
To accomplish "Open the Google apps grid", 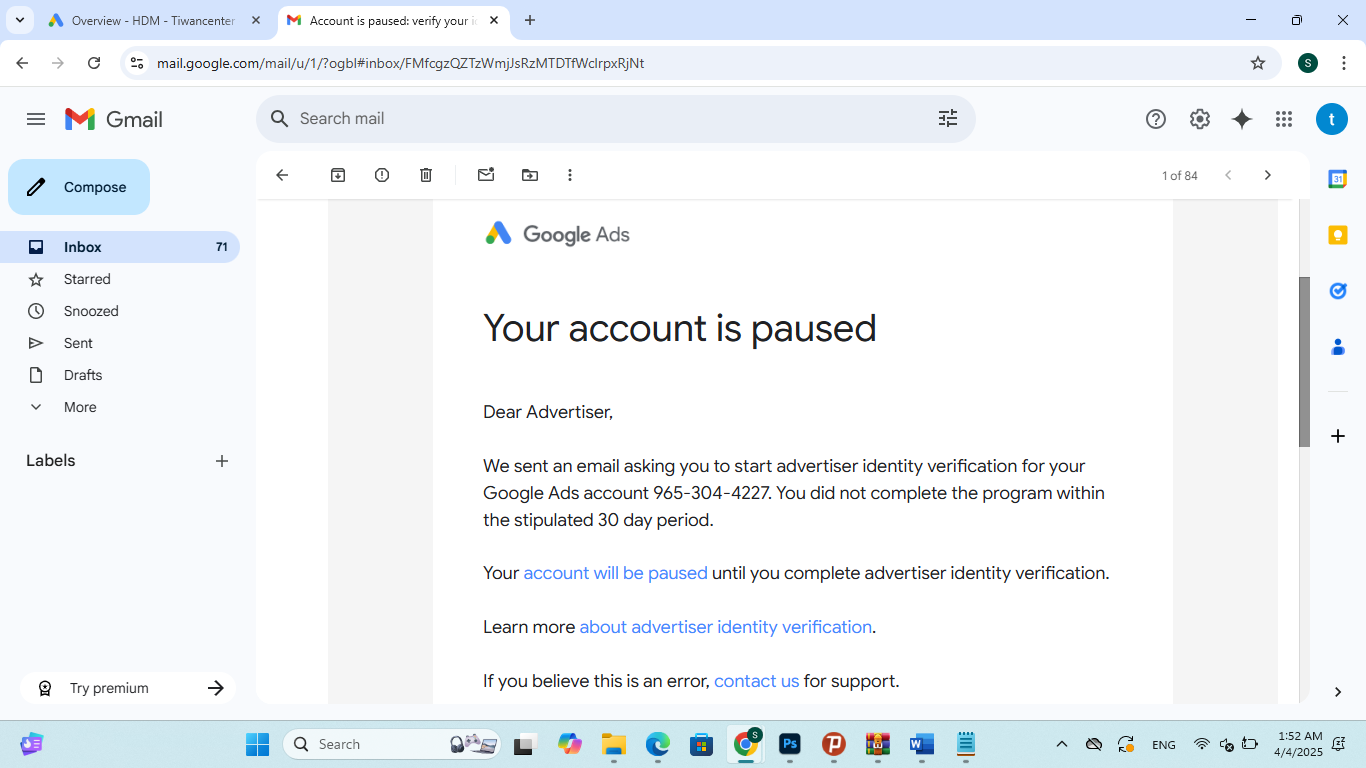I will tap(1284, 119).
